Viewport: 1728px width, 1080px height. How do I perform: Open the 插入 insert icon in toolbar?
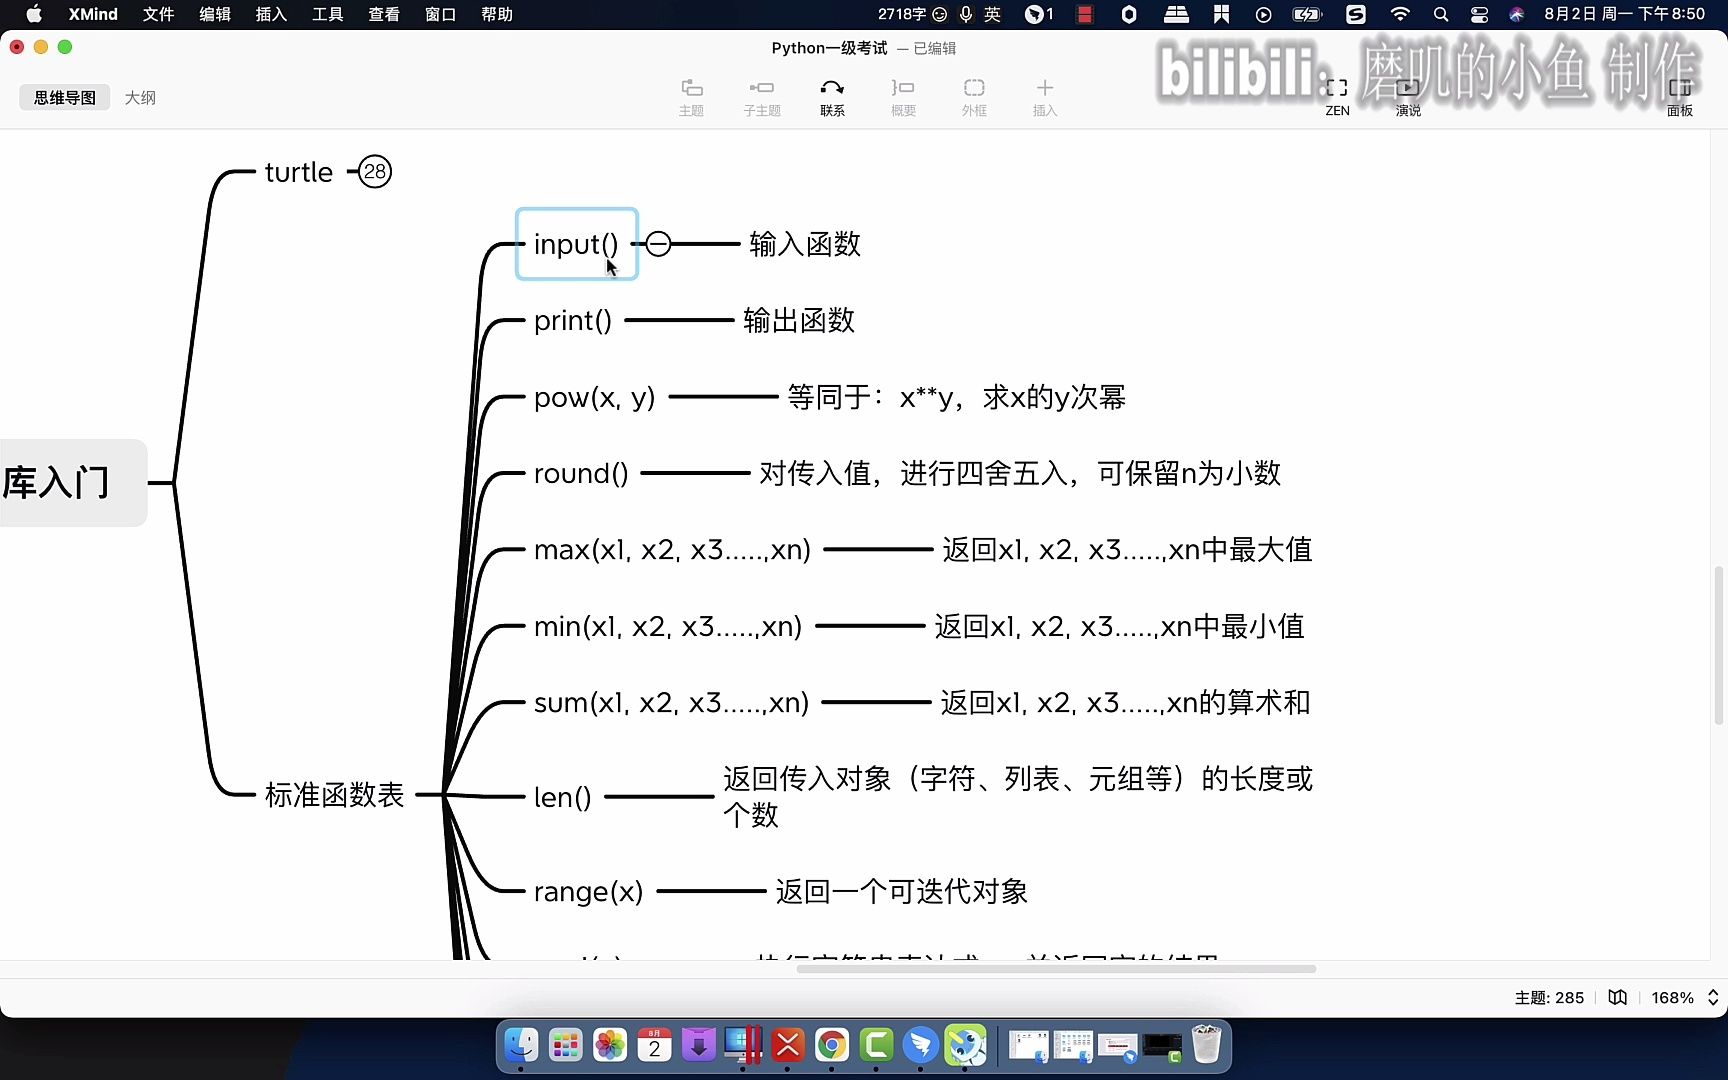coord(1044,95)
